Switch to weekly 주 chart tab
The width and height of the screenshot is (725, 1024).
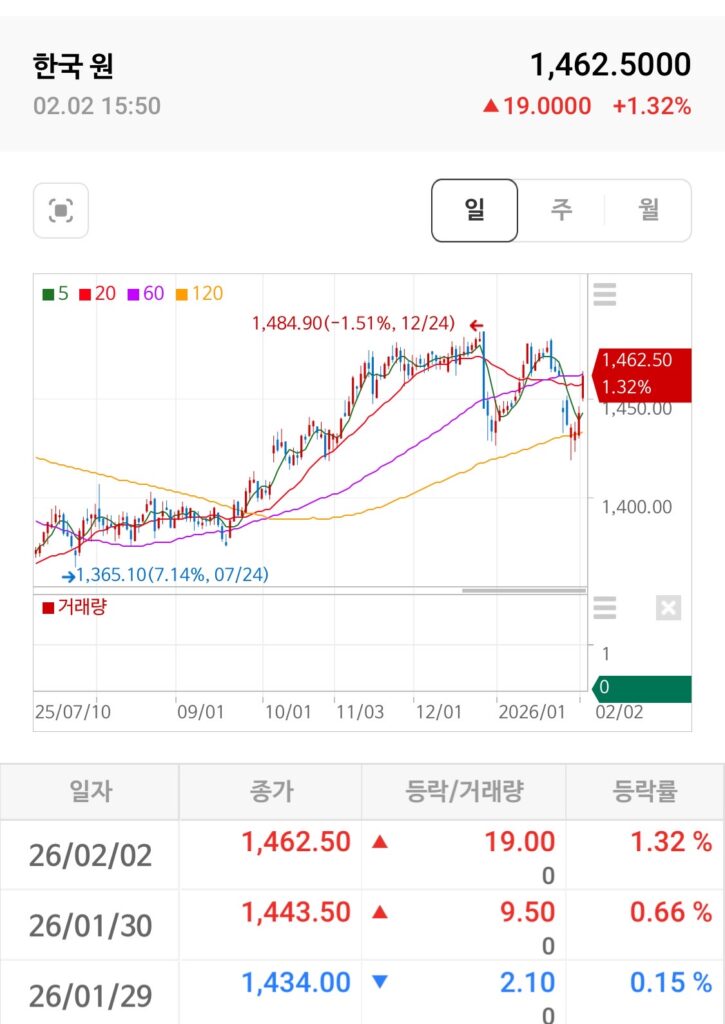pyautogui.click(x=561, y=210)
